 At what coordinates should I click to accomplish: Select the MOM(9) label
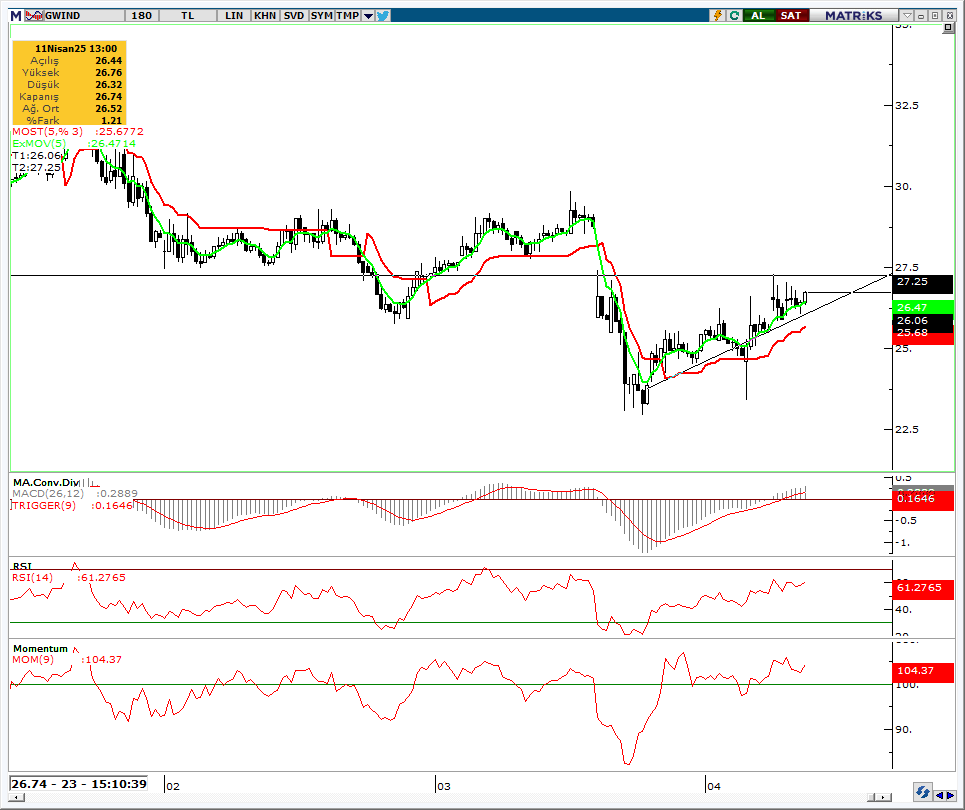point(33,659)
